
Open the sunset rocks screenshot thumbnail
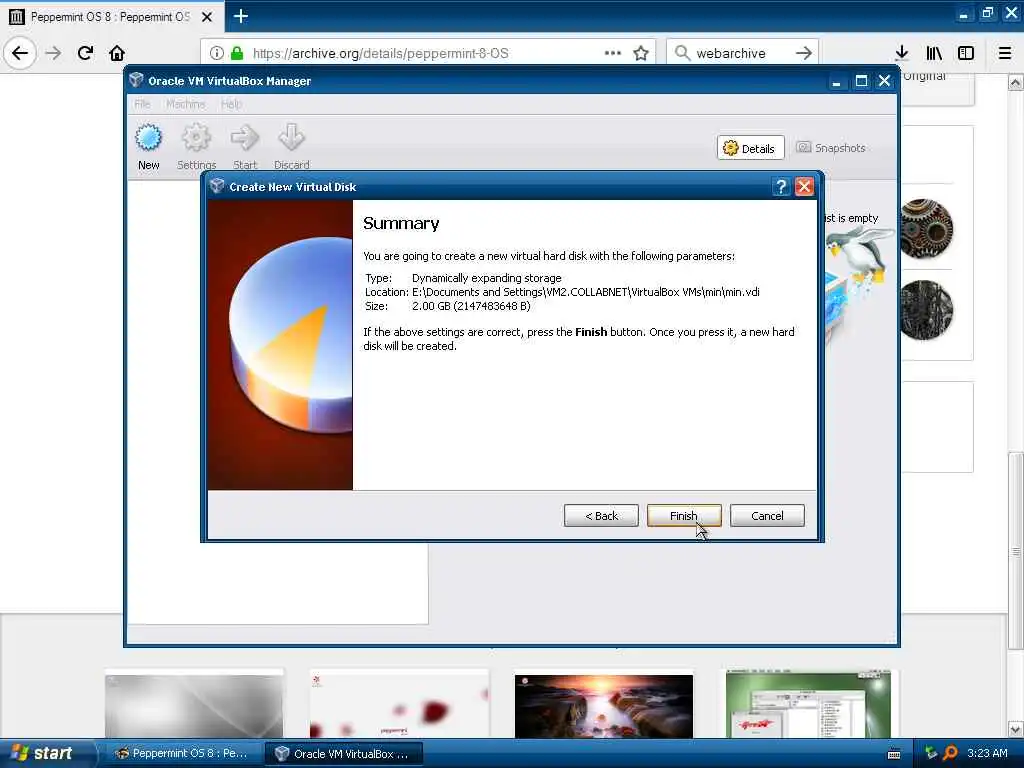[603, 707]
